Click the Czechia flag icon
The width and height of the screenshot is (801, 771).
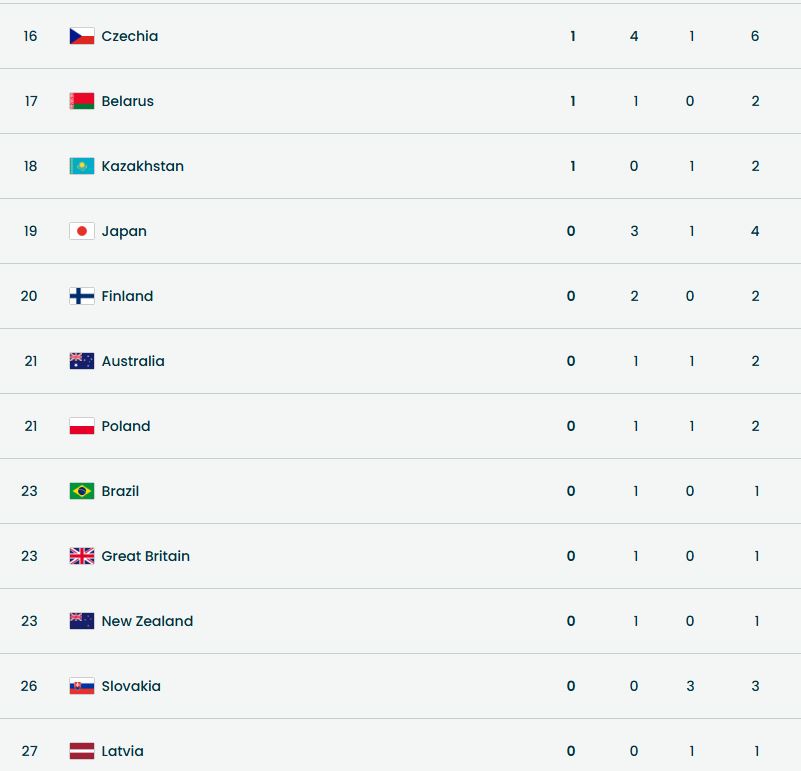coord(81,36)
